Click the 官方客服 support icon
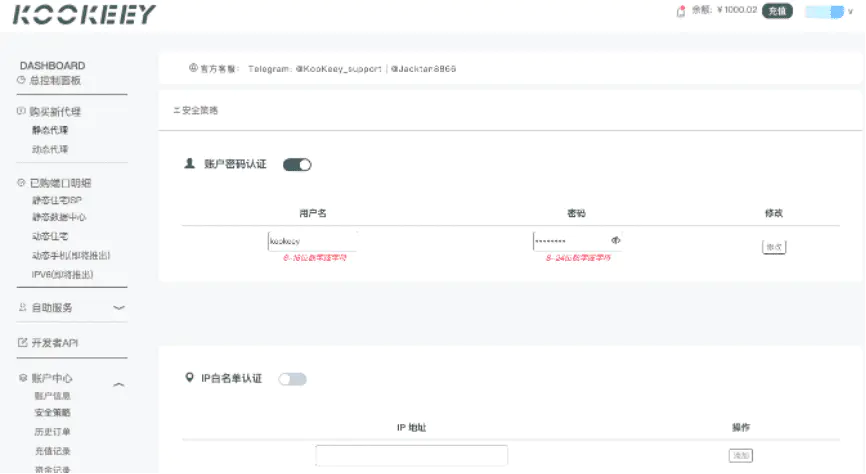Viewport: 866px width, 474px height. pyautogui.click(x=193, y=69)
